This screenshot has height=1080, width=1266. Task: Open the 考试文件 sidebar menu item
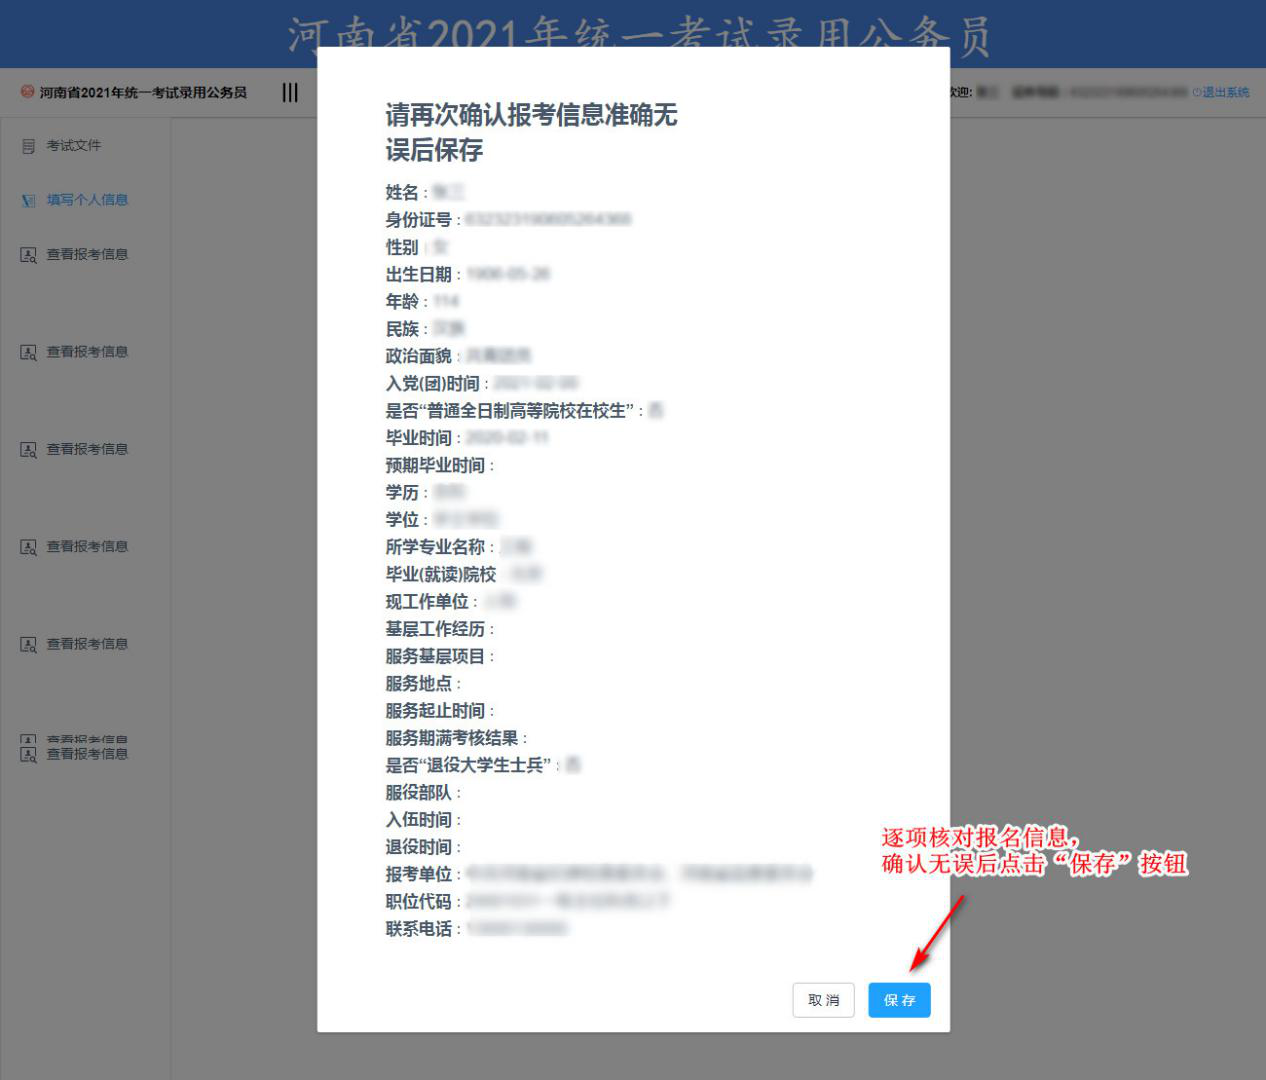[73, 146]
